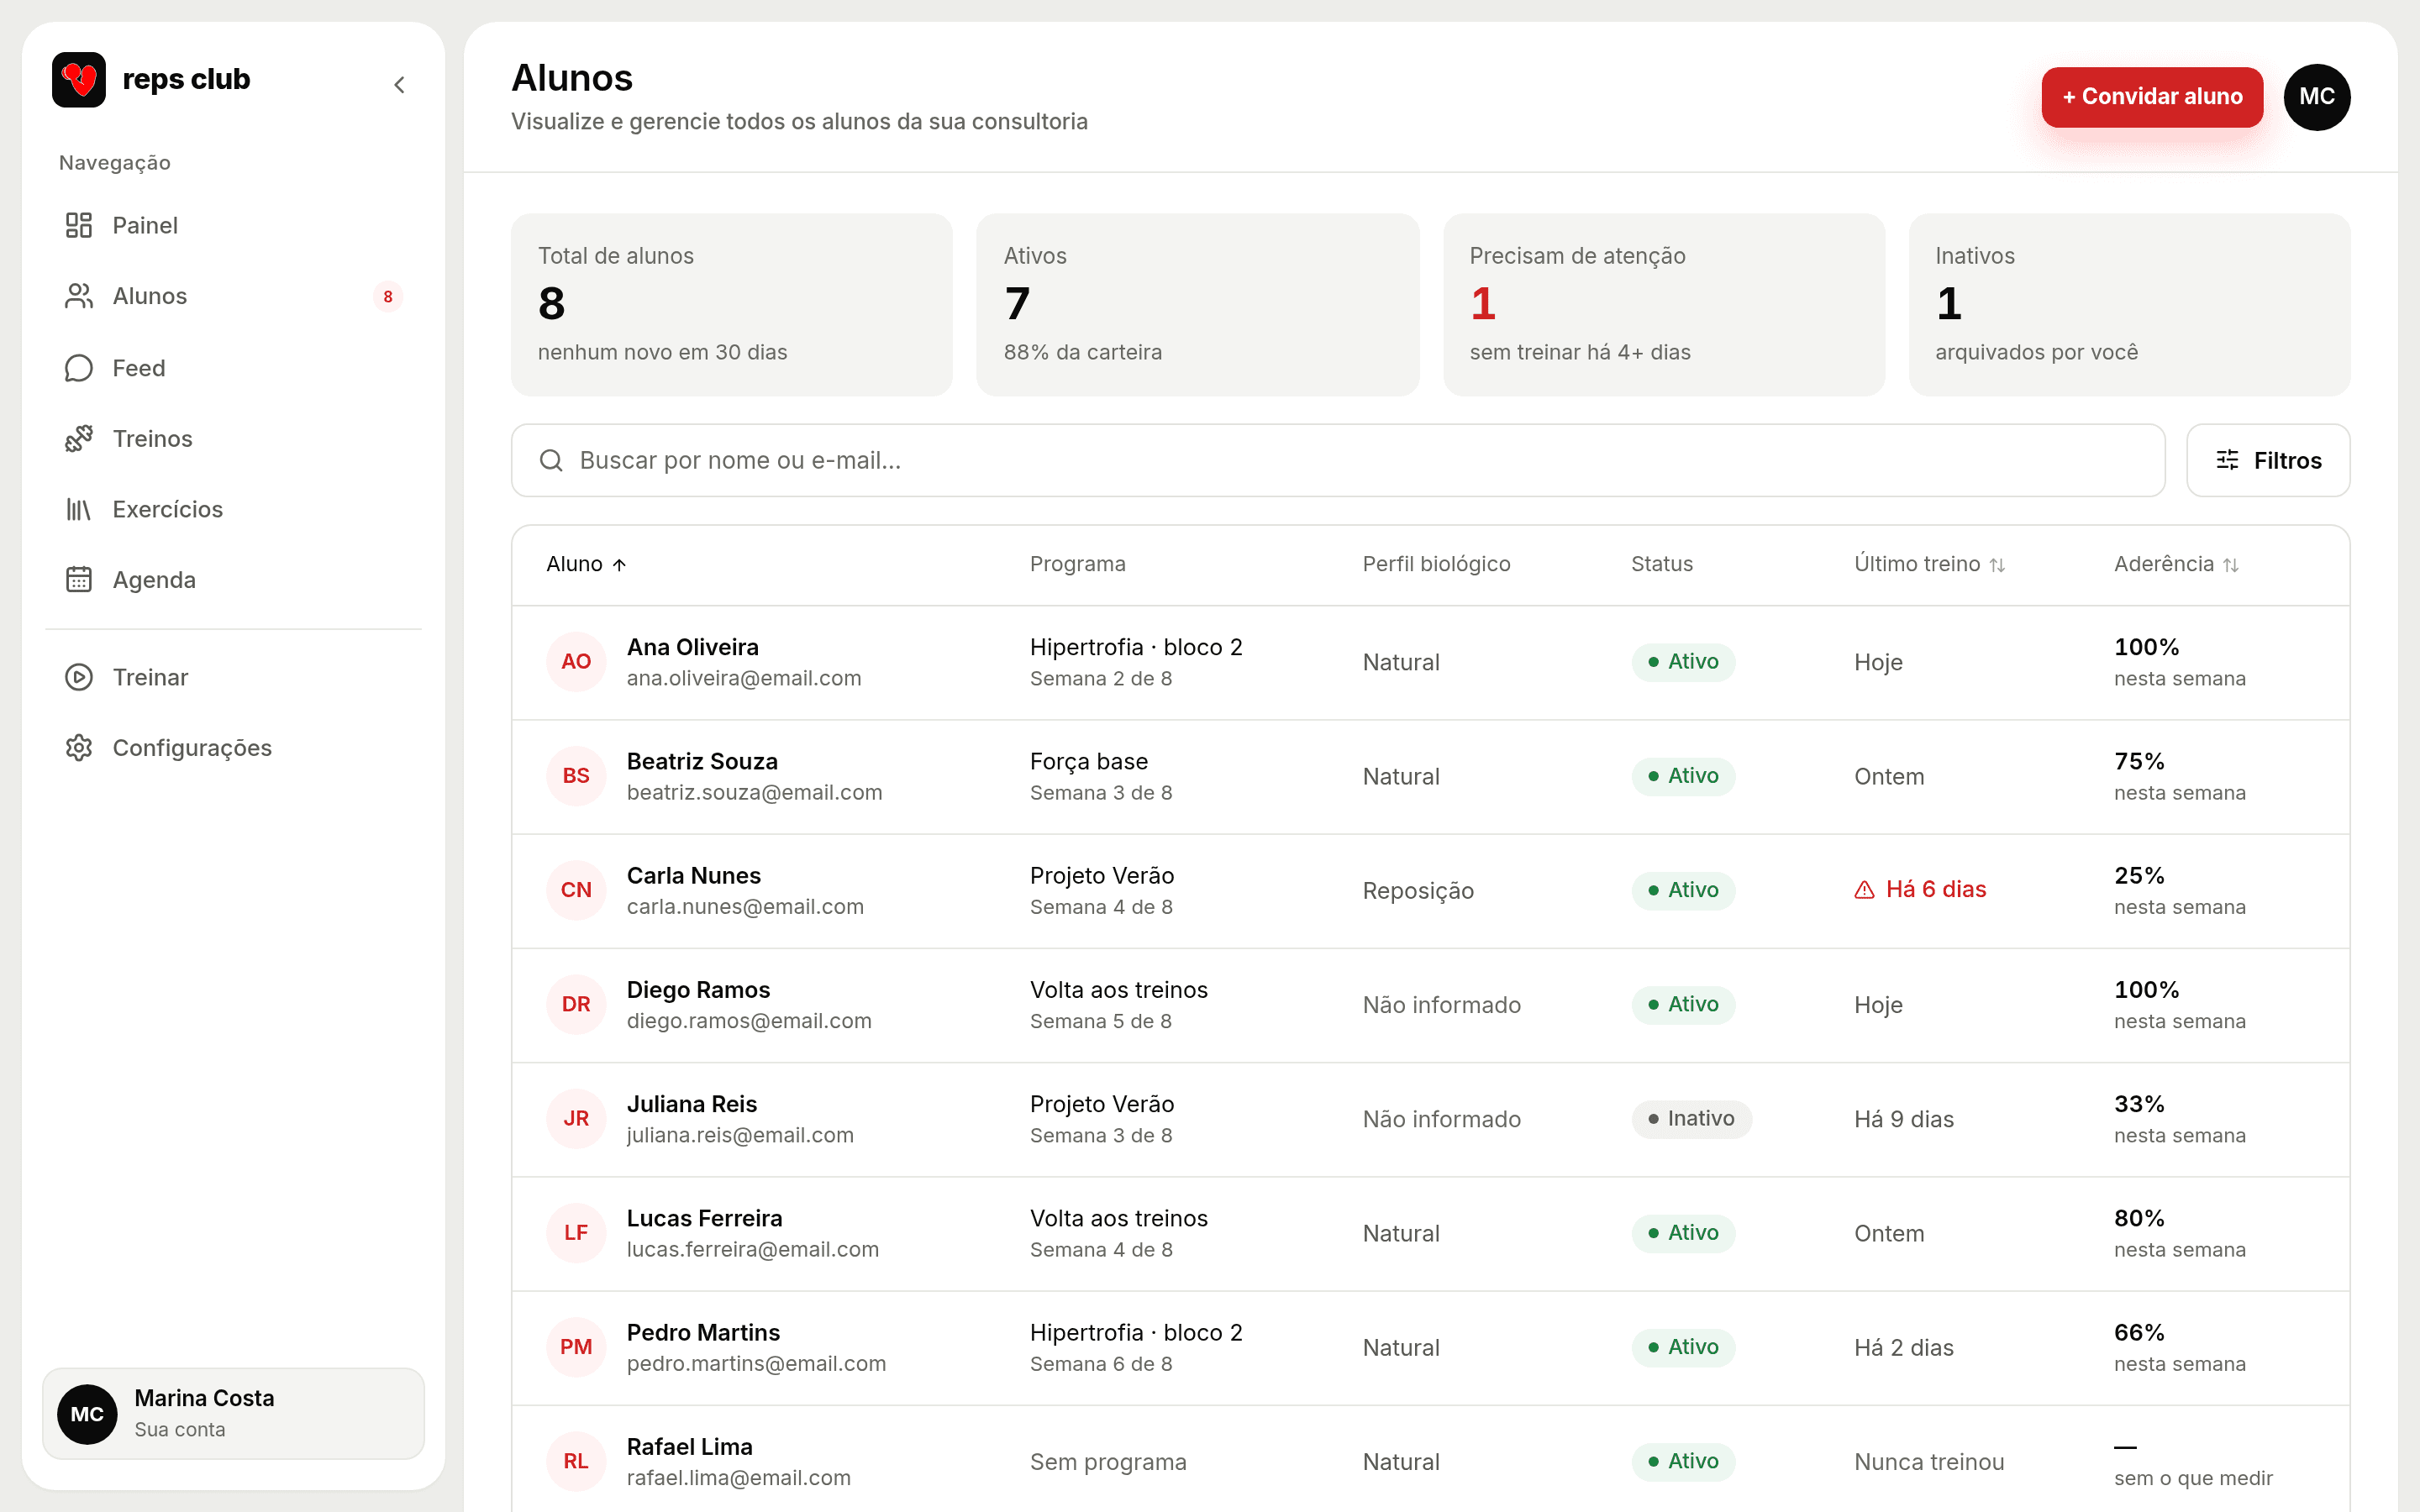Open the Exercícios library icon
This screenshot has height=1512, width=2420.
(79, 509)
